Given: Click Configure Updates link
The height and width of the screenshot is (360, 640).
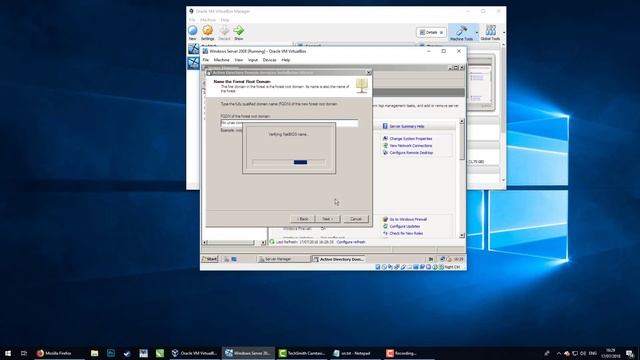Looking at the screenshot, I should (x=404, y=227).
